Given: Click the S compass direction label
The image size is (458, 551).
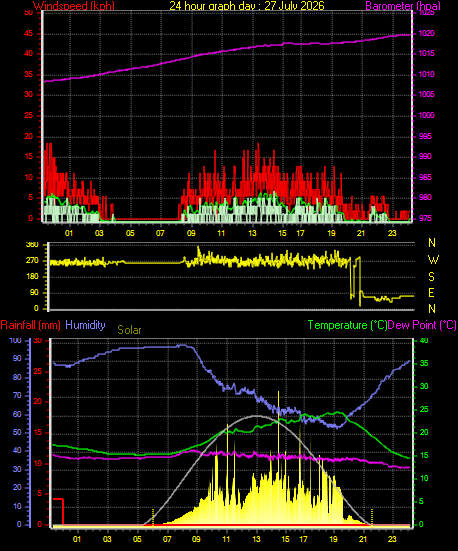Looking at the screenshot, I should point(432,277).
